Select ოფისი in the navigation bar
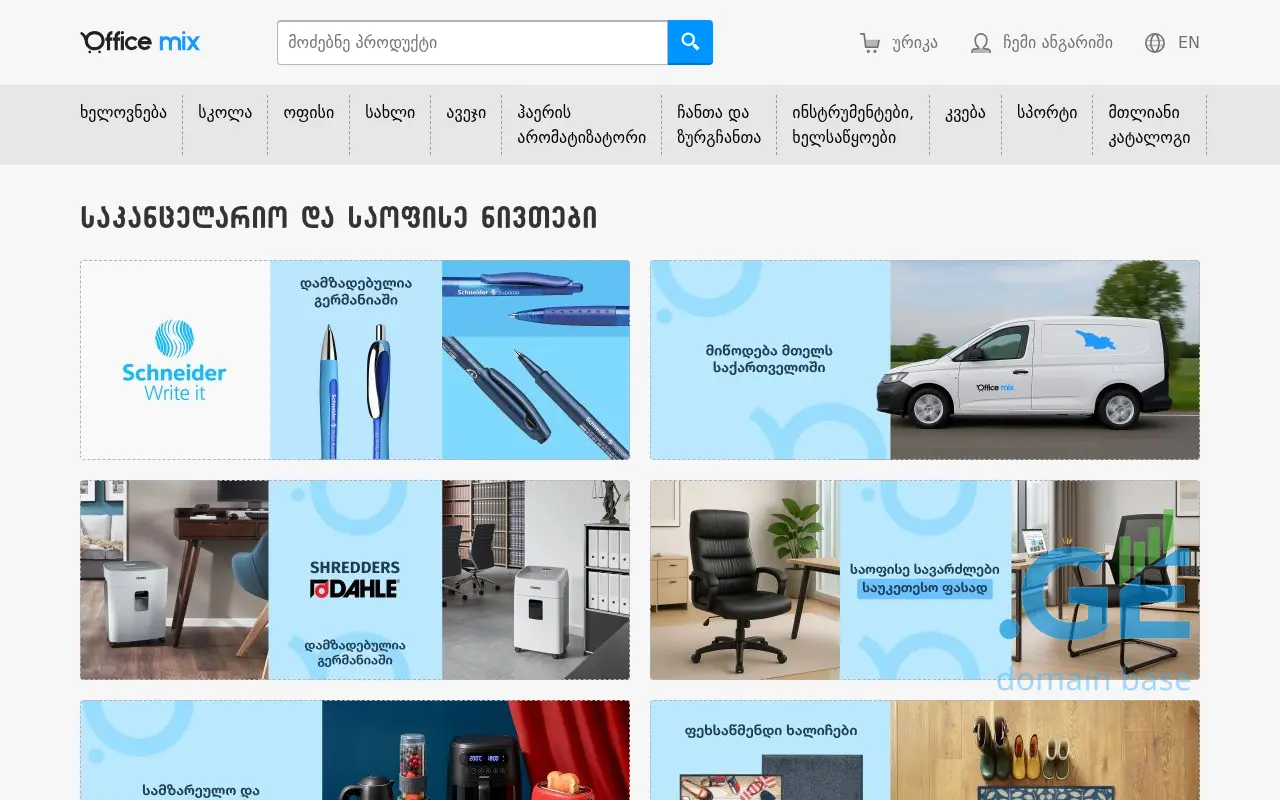This screenshot has height=800, width=1280. point(308,112)
